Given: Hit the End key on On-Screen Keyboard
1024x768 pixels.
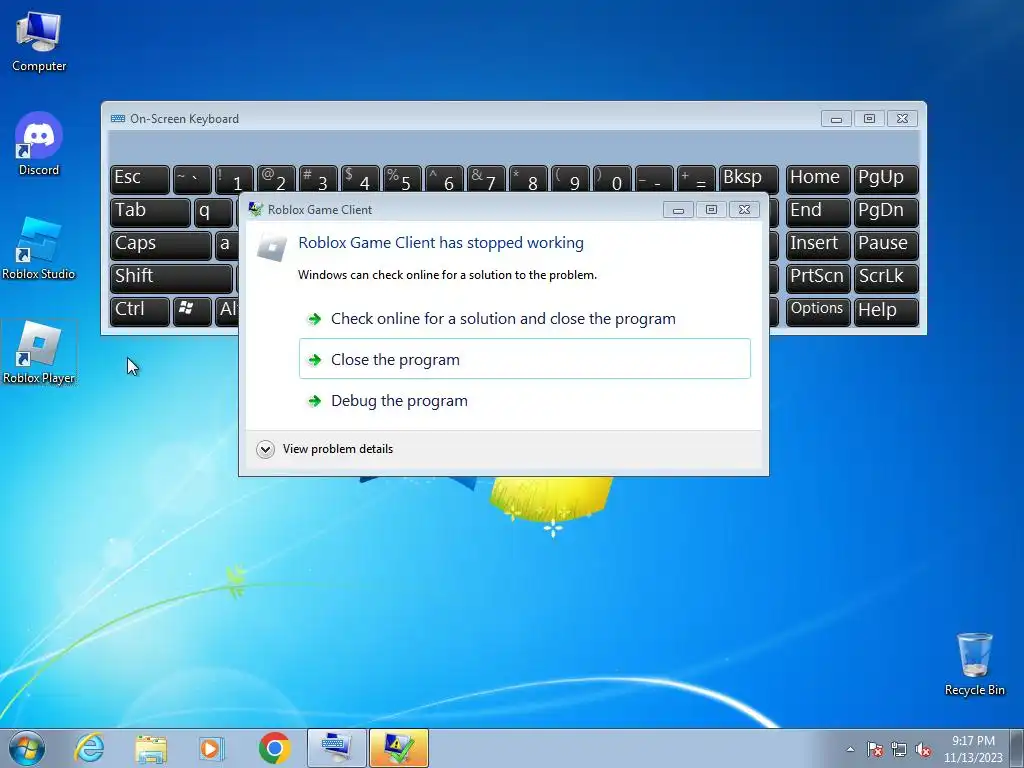Looking at the screenshot, I should (818, 212).
